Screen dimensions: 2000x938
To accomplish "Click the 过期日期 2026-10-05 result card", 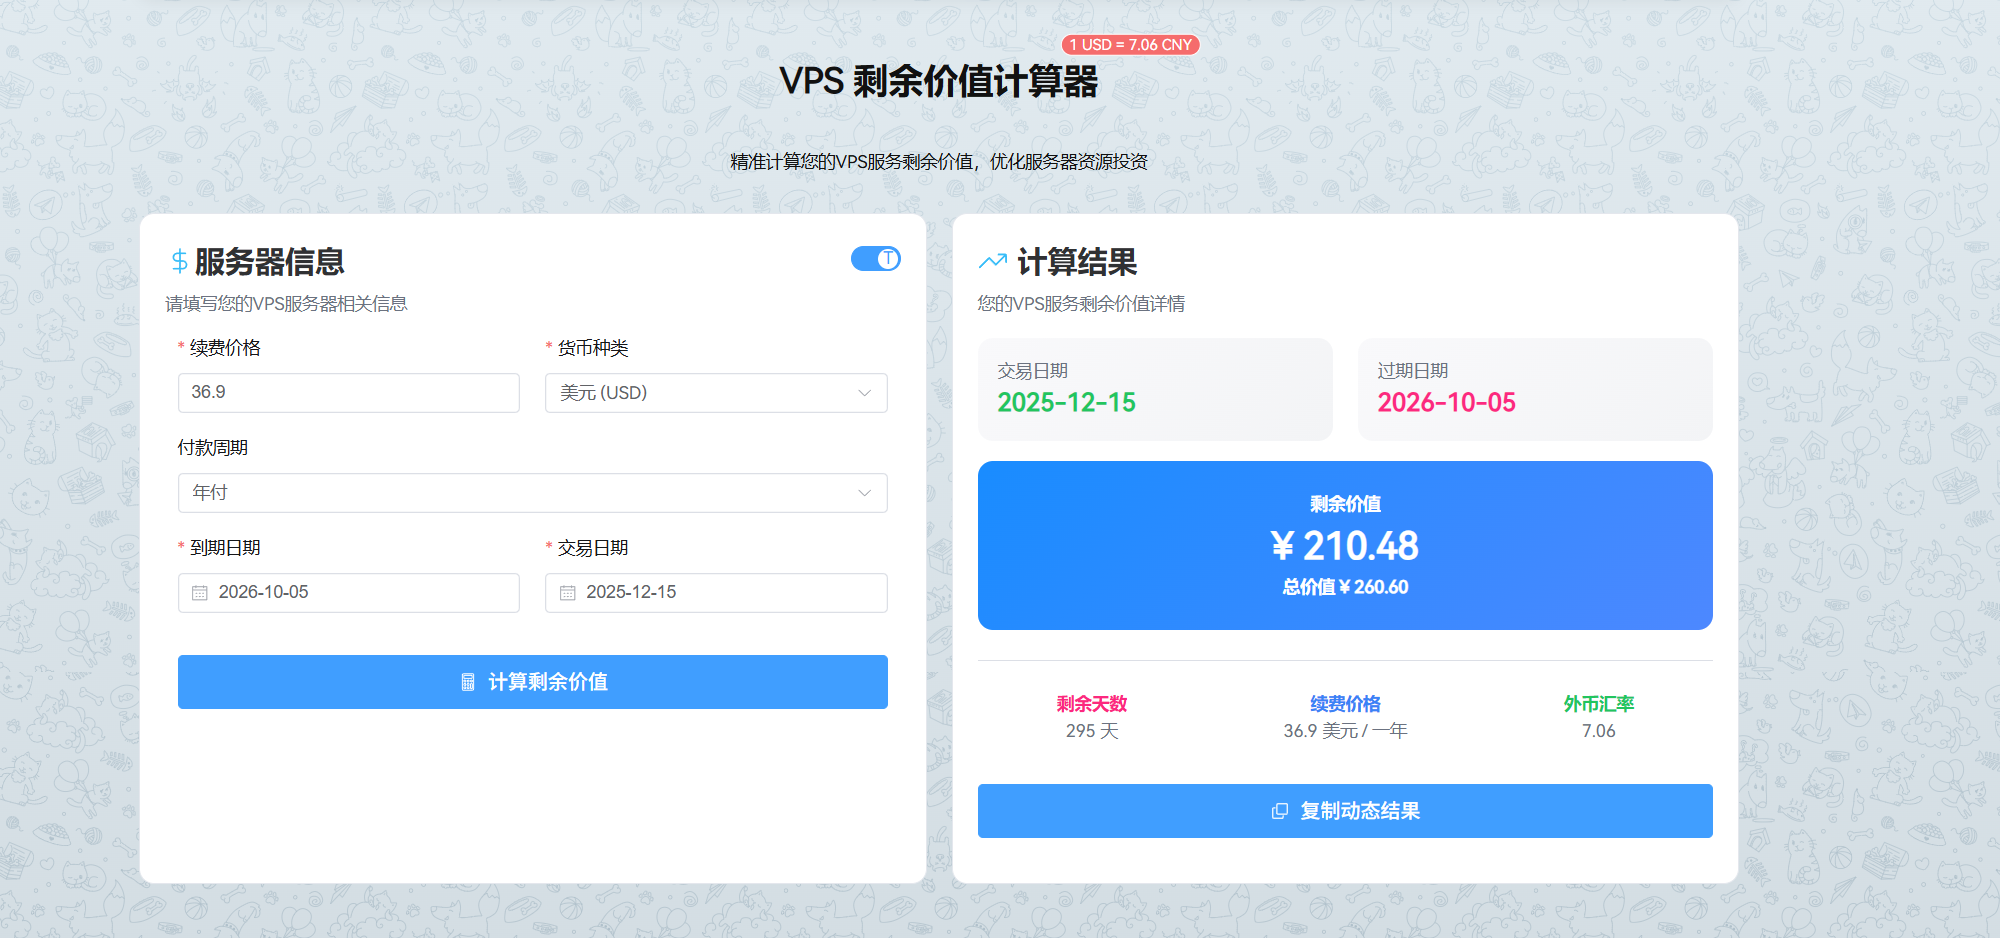I will click(1535, 389).
